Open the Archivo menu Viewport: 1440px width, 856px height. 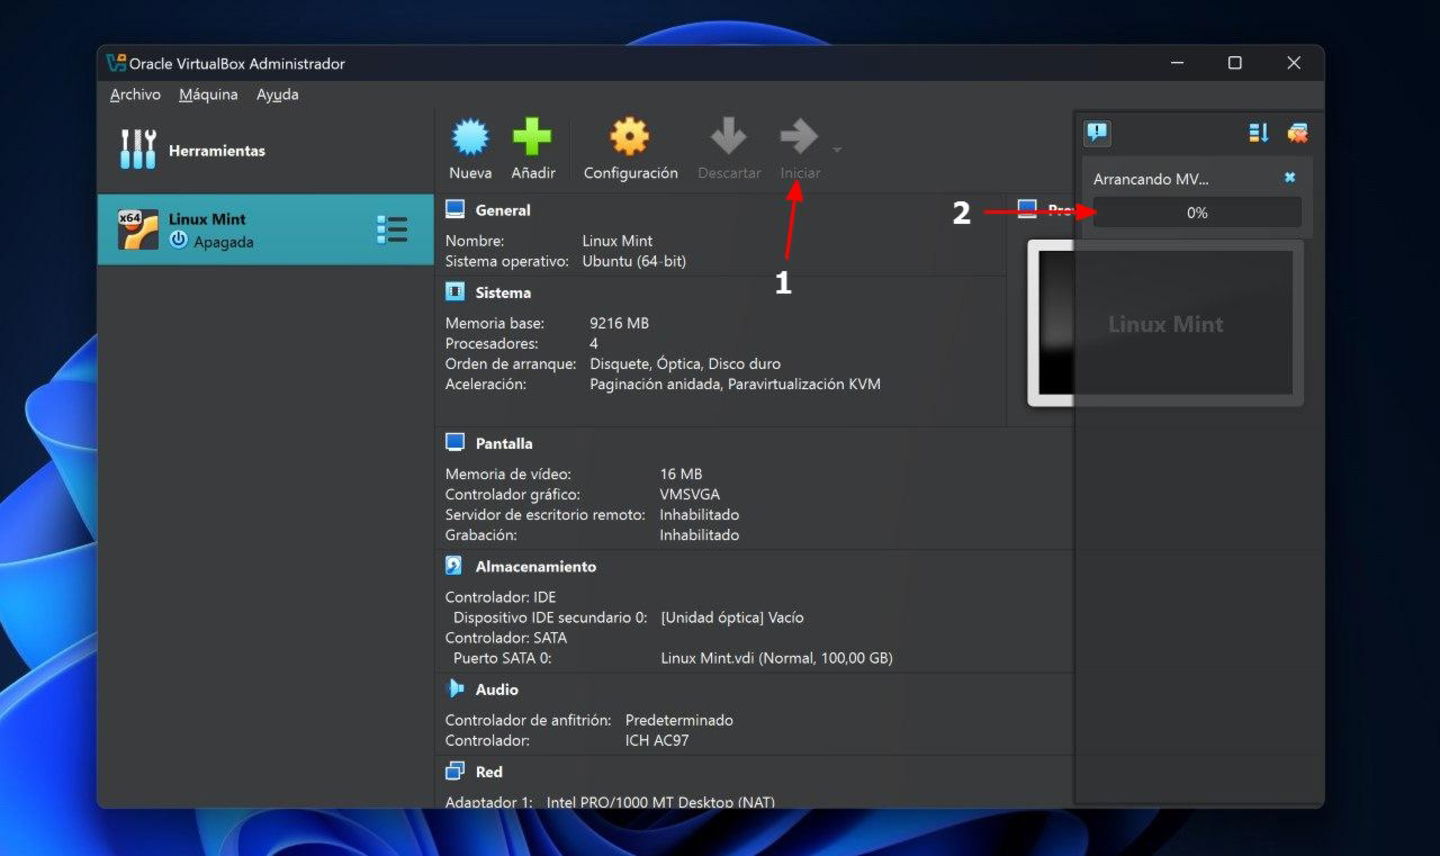(x=135, y=94)
